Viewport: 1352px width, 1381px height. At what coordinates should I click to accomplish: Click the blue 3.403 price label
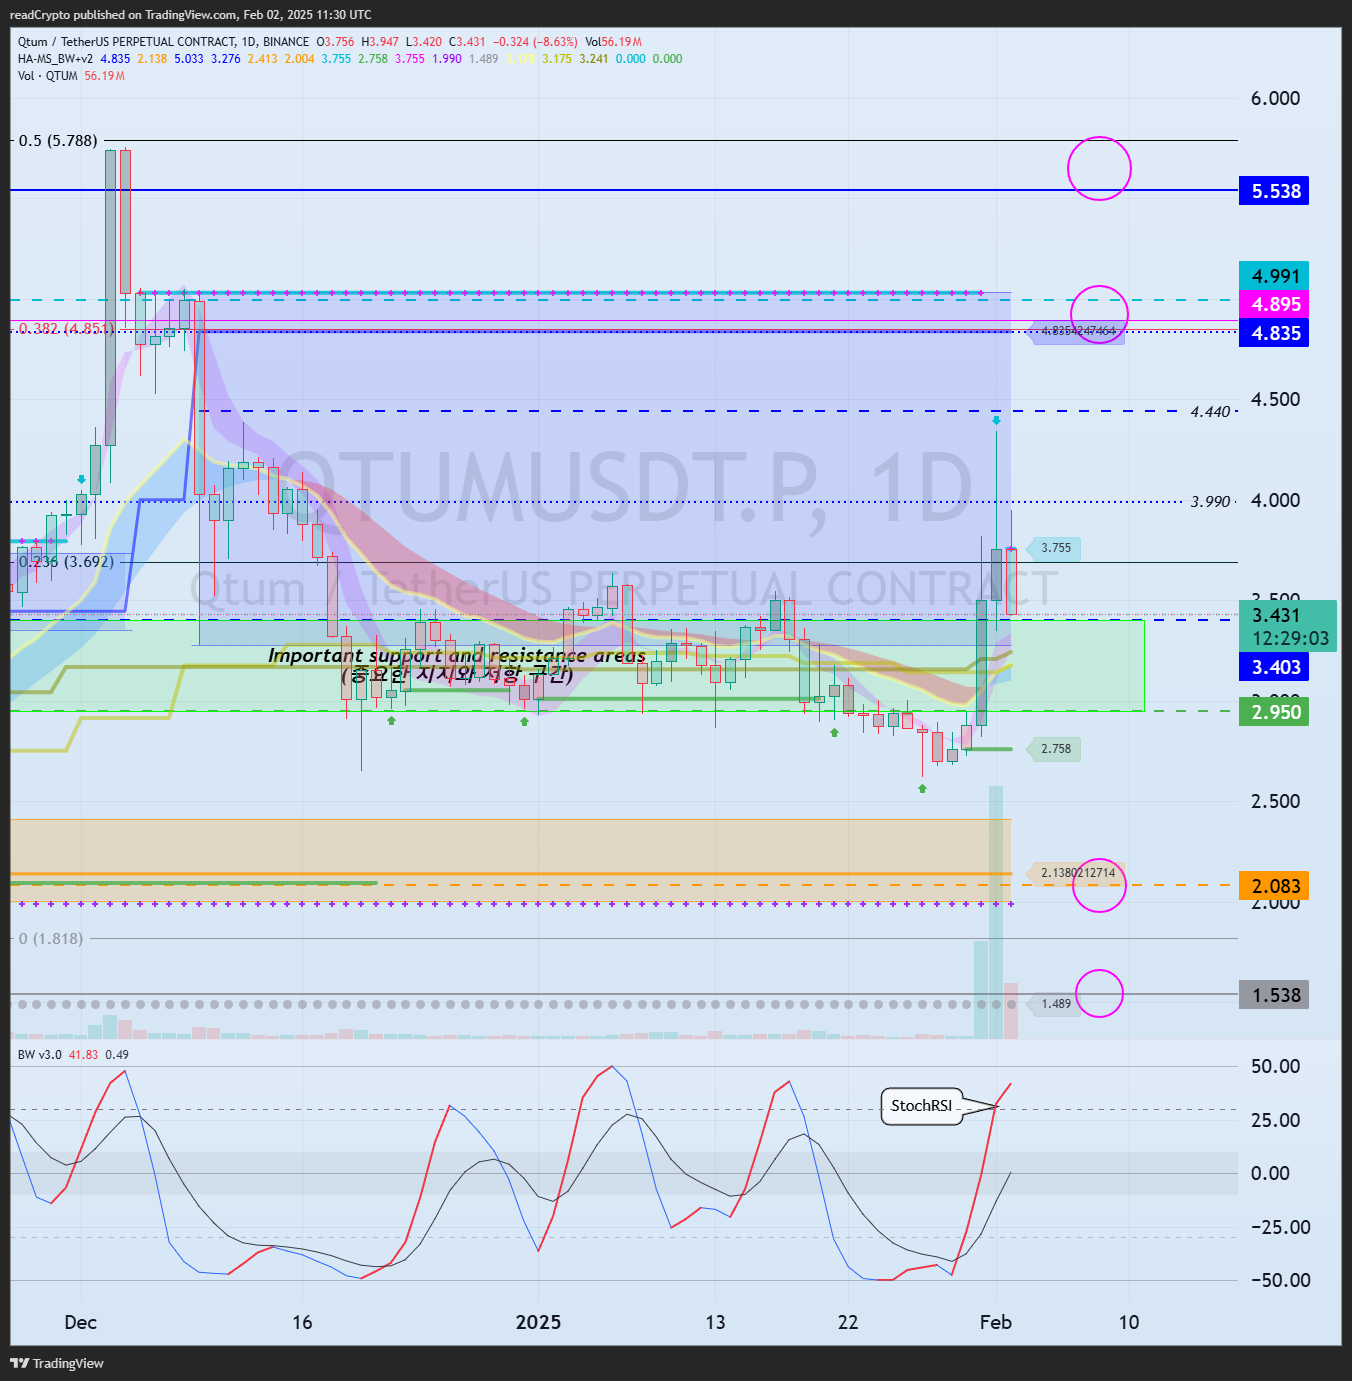pyautogui.click(x=1274, y=667)
